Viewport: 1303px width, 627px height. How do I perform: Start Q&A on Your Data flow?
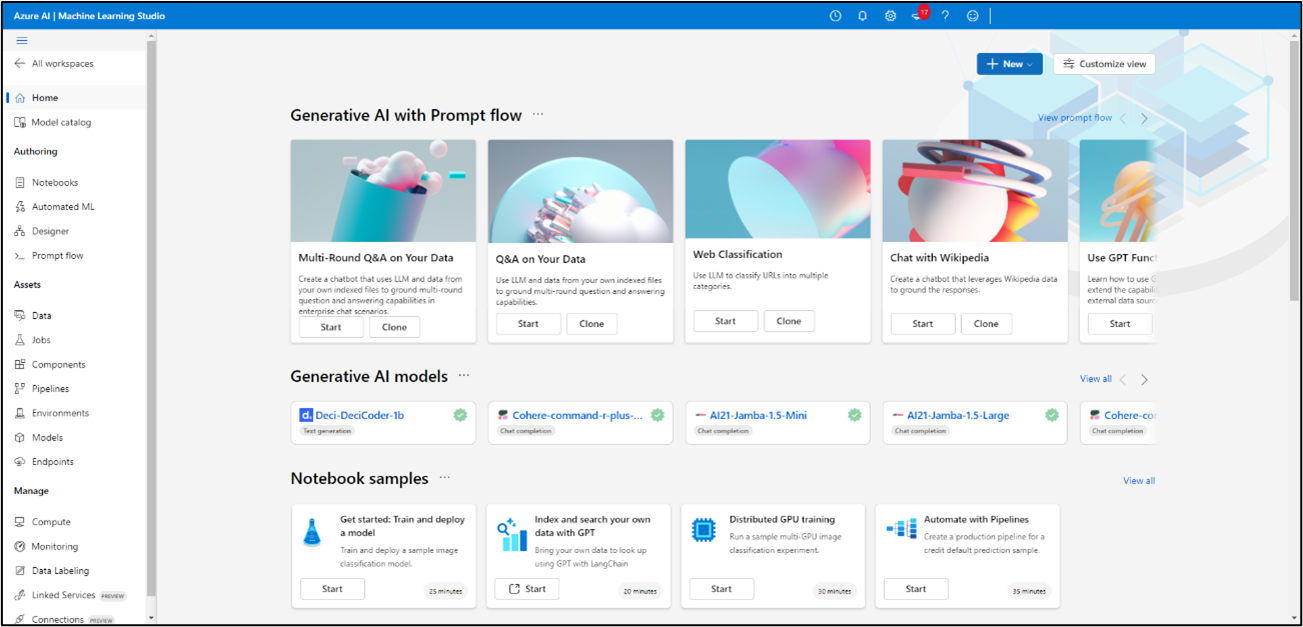528,324
